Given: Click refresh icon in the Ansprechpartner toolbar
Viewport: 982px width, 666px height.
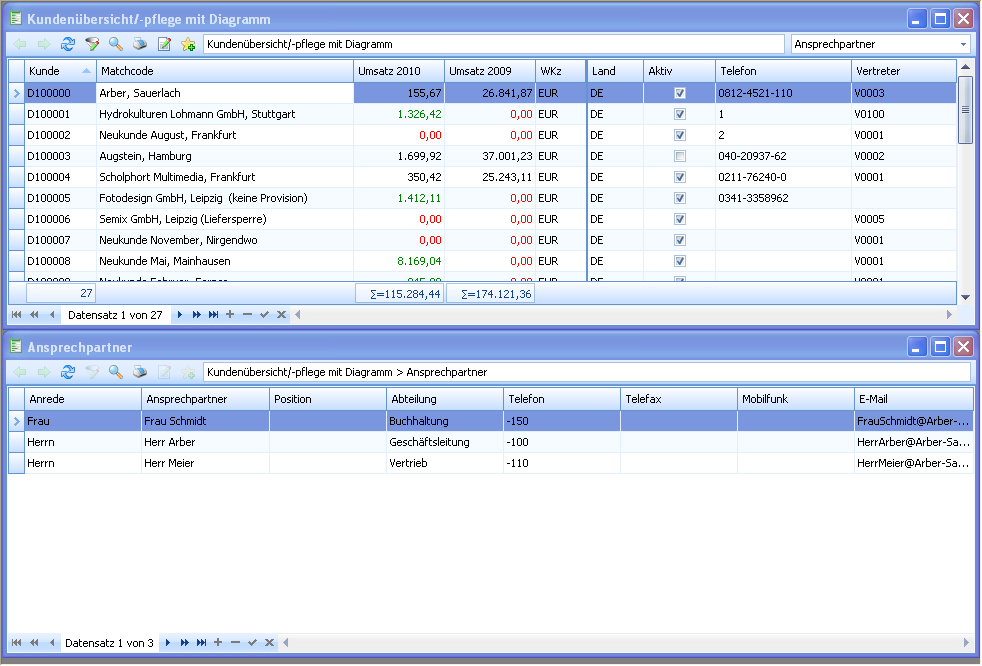Looking at the screenshot, I should (68, 372).
